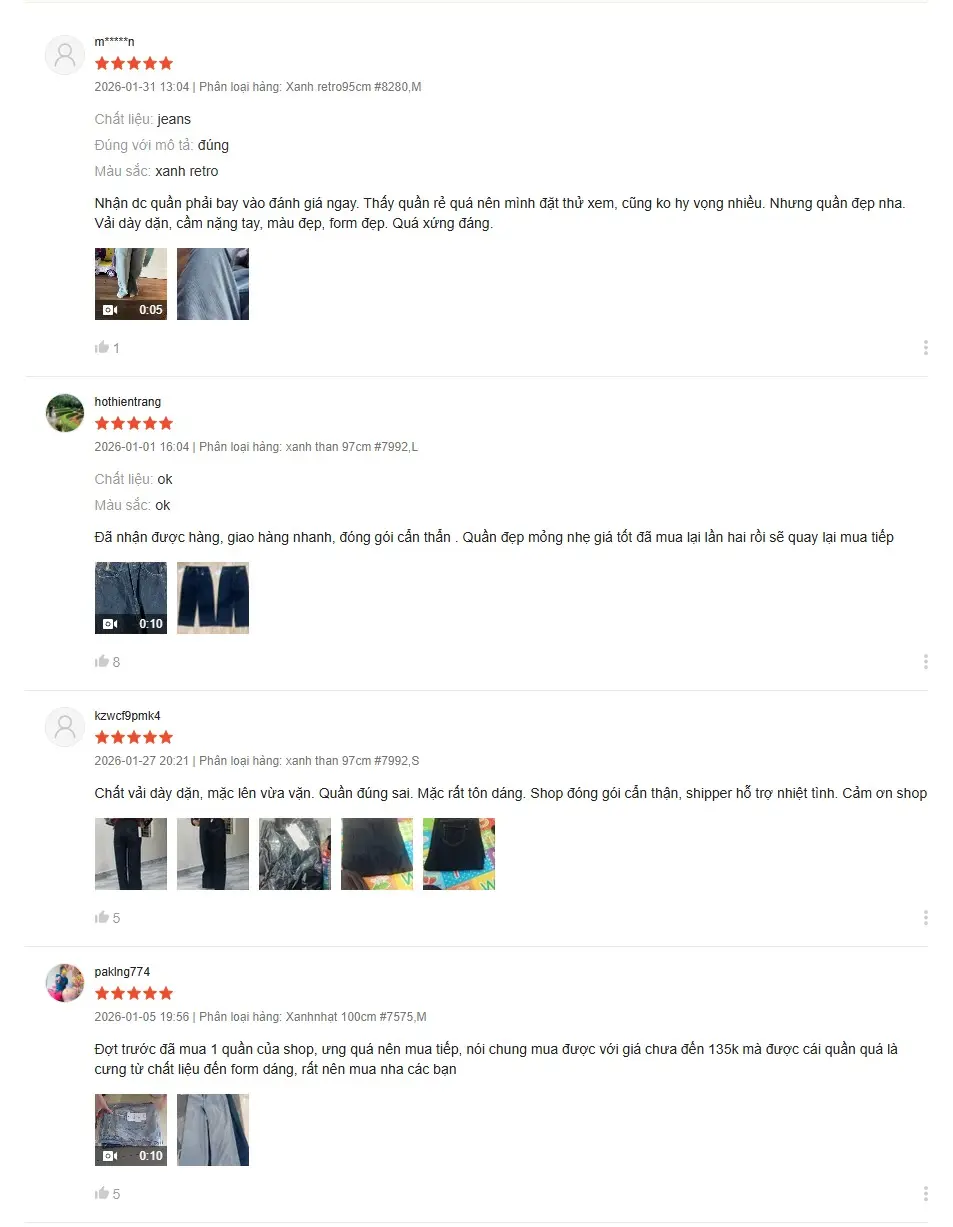Click thumbs-up on hothientrang's review
Viewport: 953px width, 1227px height.
101,662
